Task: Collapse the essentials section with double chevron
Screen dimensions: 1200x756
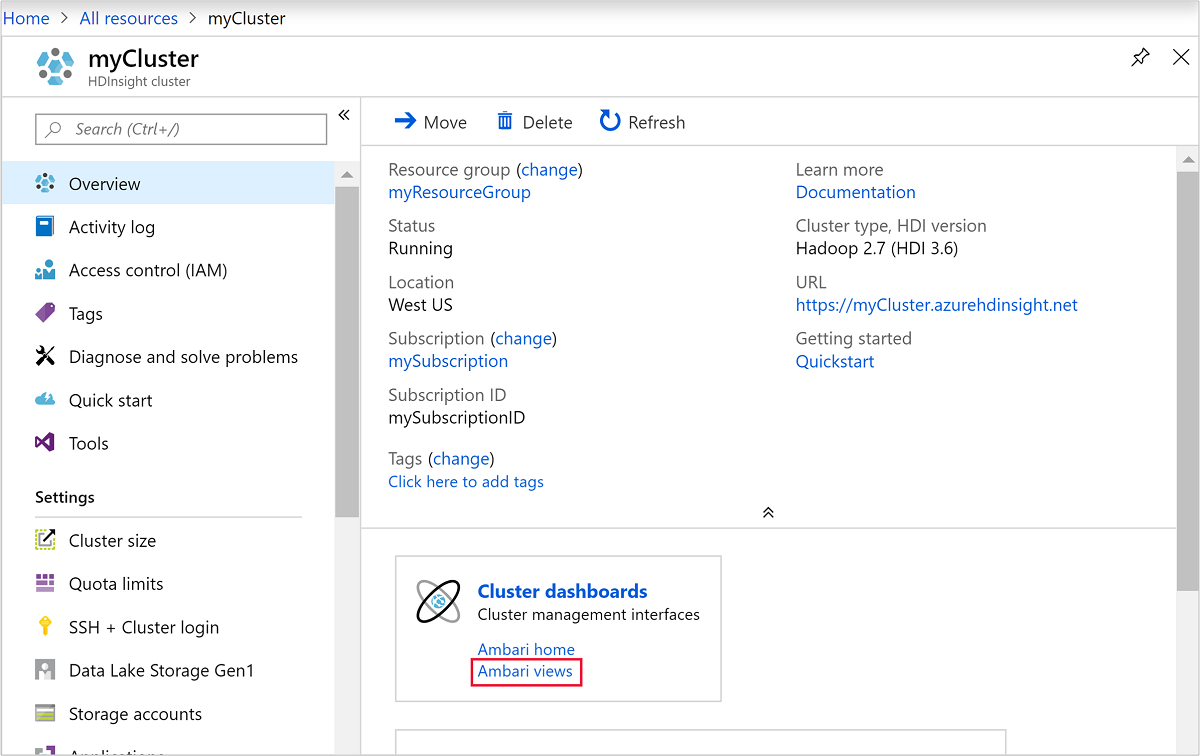Action: coord(768,512)
